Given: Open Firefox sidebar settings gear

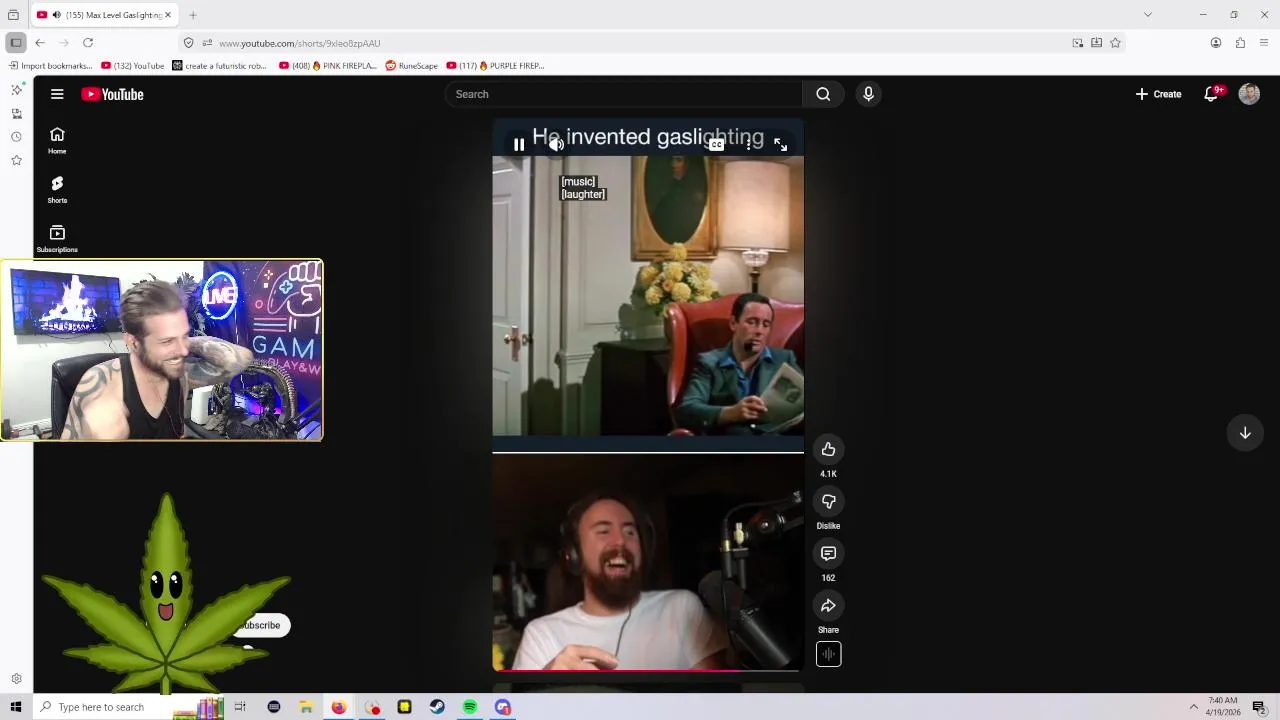Looking at the screenshot, I should coord(16,679).
